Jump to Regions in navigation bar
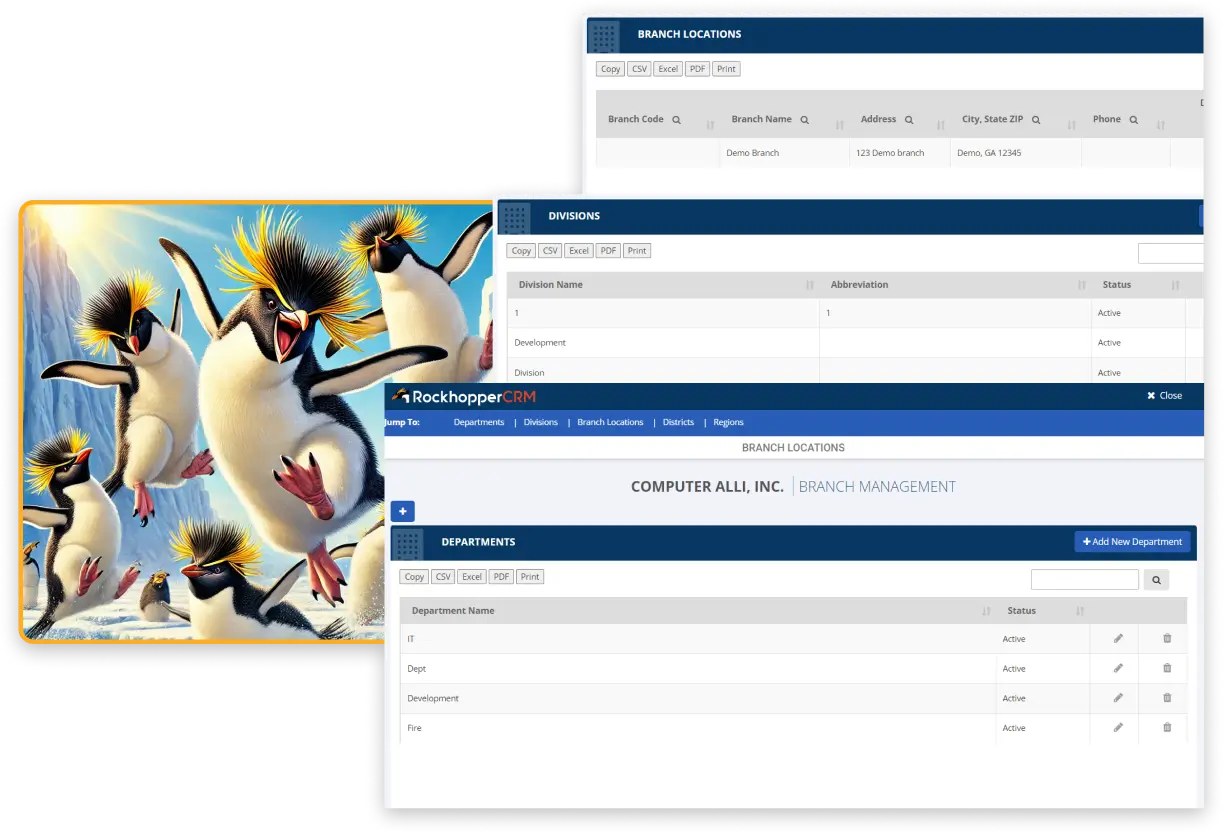1224x833 pixels. click(x=728, y=422)
